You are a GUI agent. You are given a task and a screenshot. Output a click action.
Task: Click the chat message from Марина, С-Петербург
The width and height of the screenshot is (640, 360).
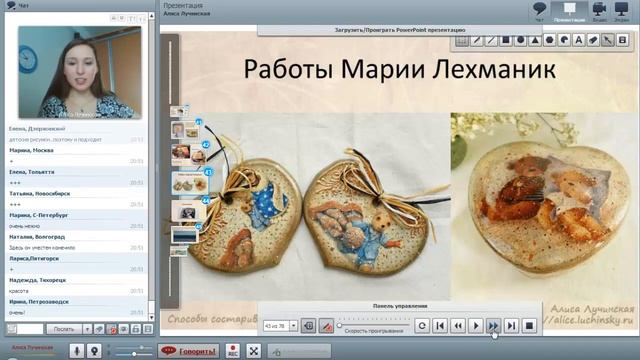click(x=76, y=220)
